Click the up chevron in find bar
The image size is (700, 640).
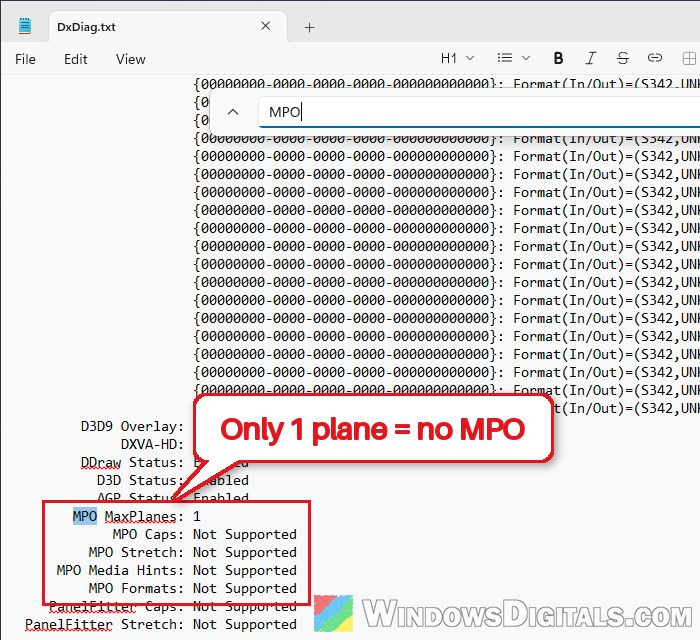[x=233, y=112]
